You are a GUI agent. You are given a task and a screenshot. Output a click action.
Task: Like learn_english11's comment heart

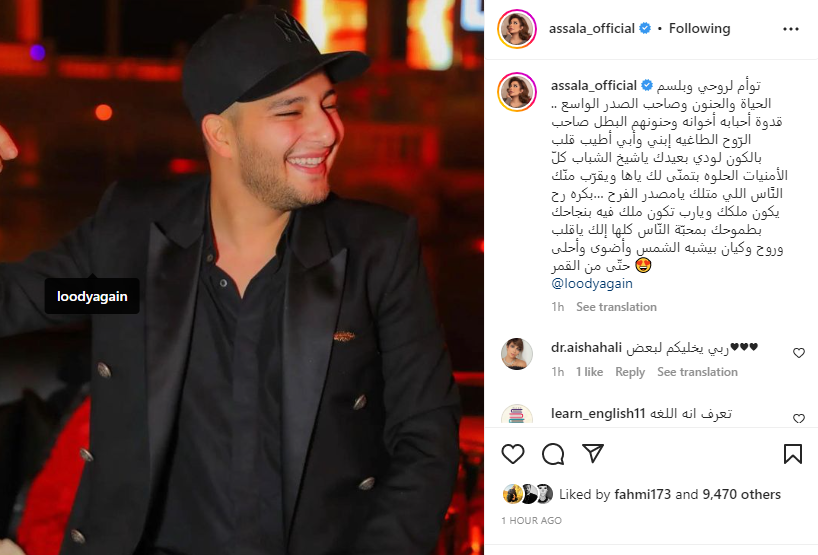(x=799, y=418)
